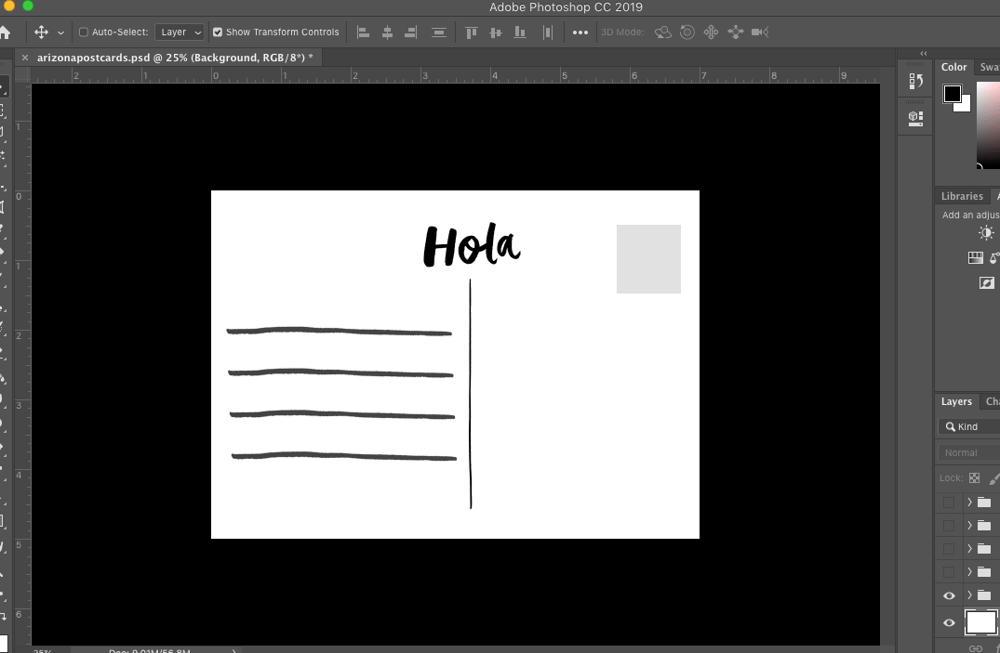Image resolution: width=1000 pixels, height=653 pixels.
Task: Close the arizonapostcards.psd document tab
Action: 25,57
